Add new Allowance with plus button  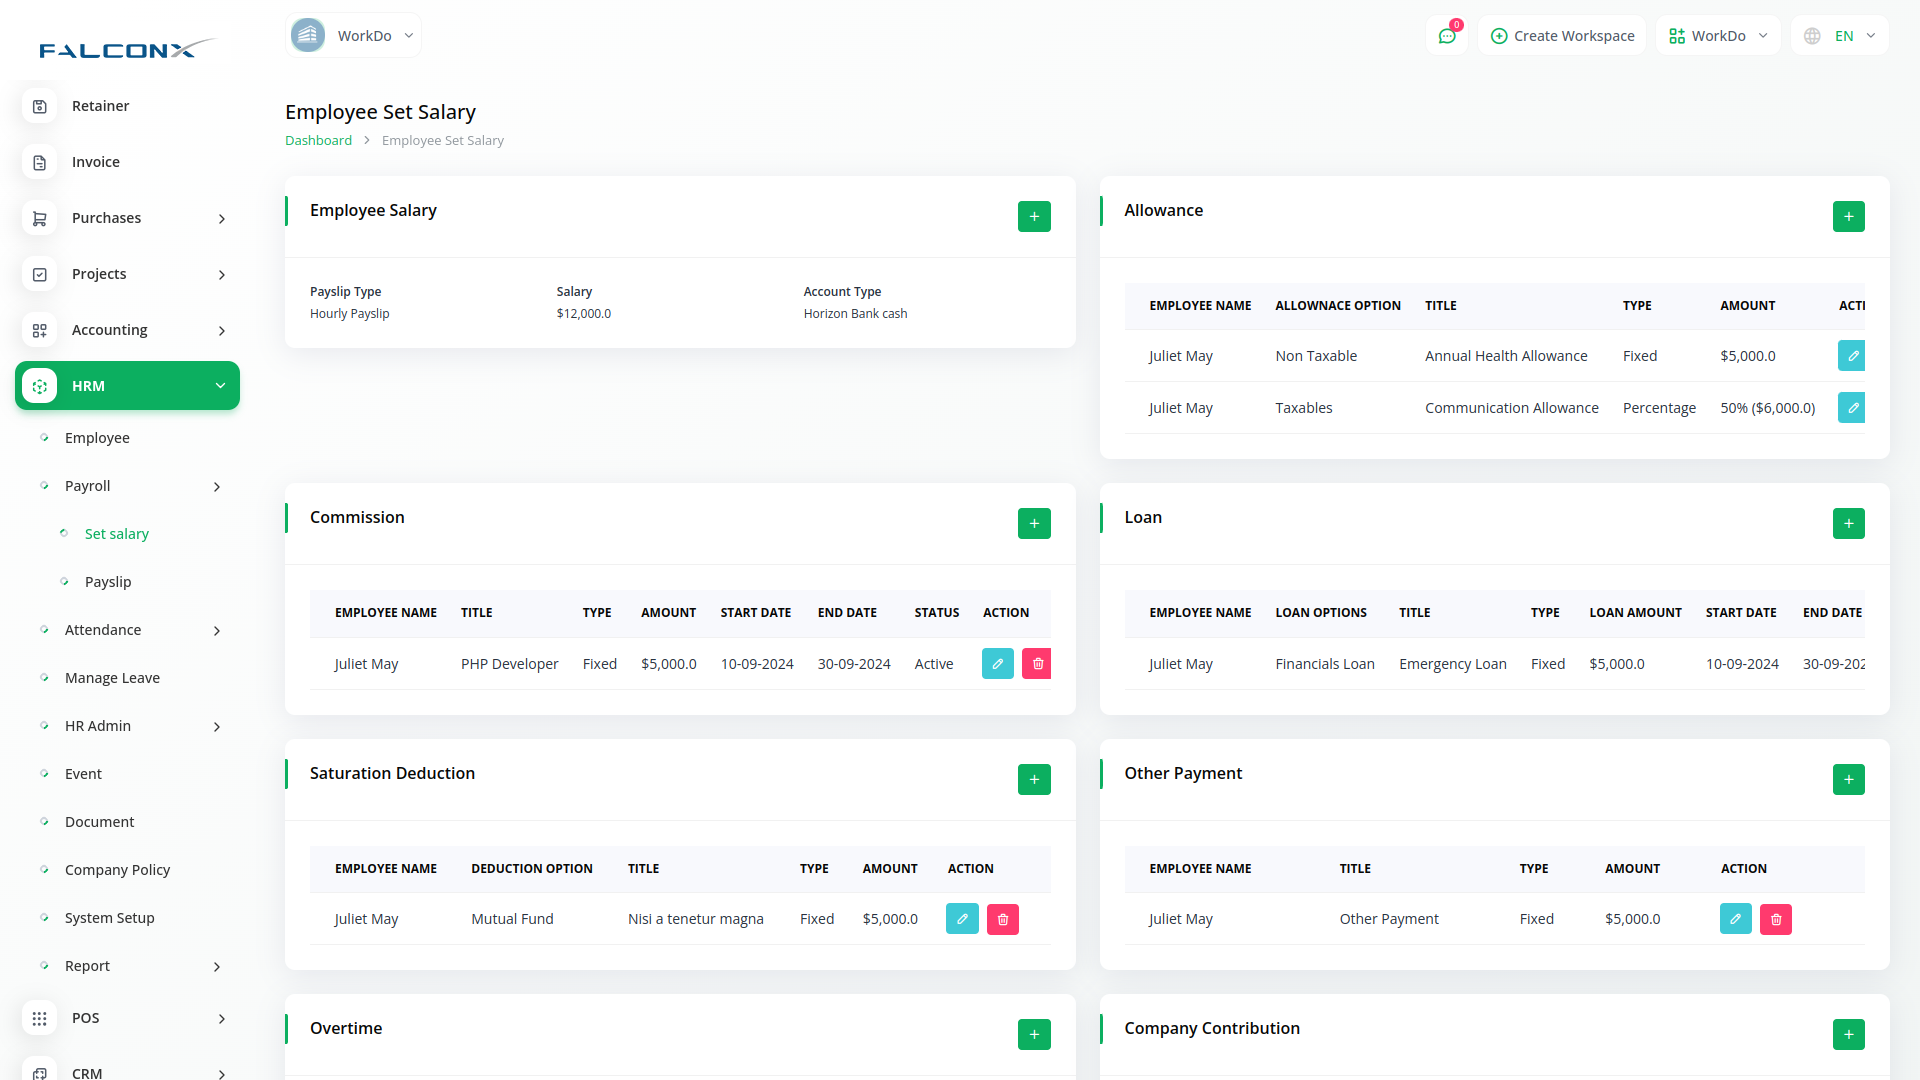[1848, 216]
